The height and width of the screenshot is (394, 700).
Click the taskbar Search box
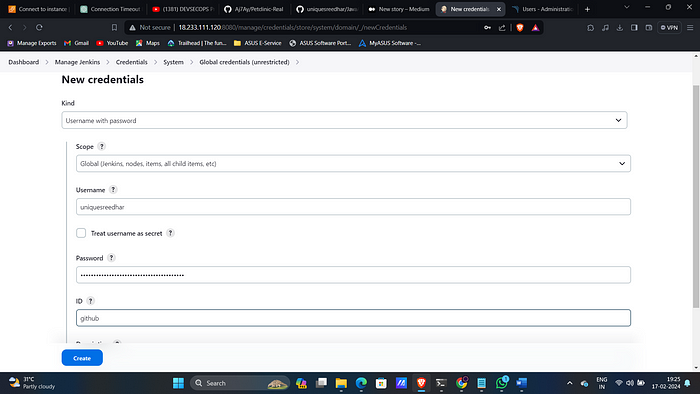(x=240, y=383)
